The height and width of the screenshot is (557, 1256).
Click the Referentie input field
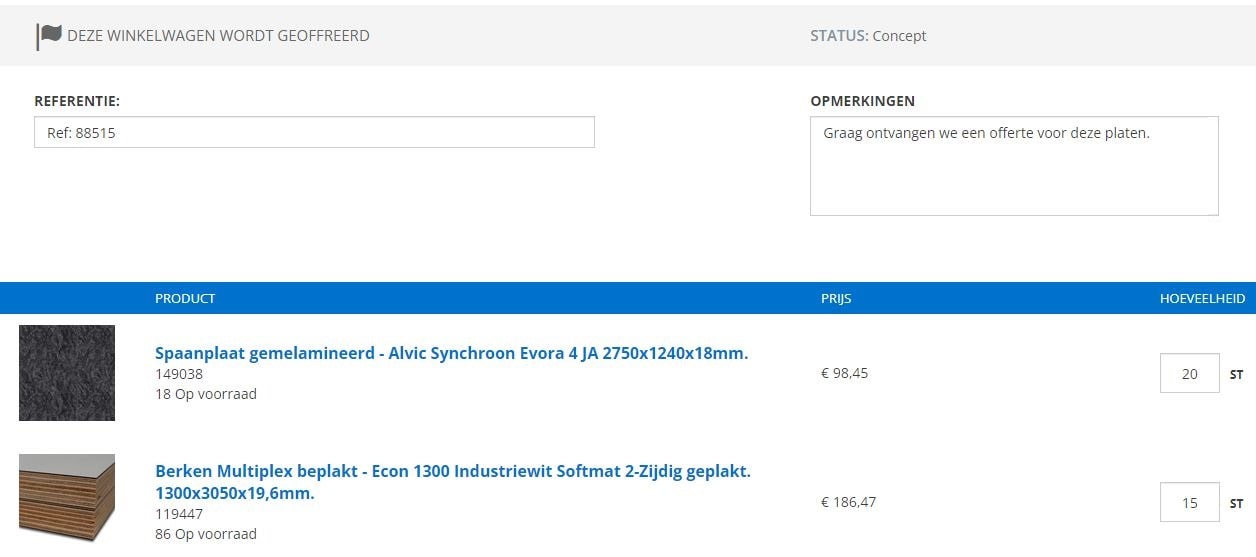pyautogui.click(x=314, y=132)
